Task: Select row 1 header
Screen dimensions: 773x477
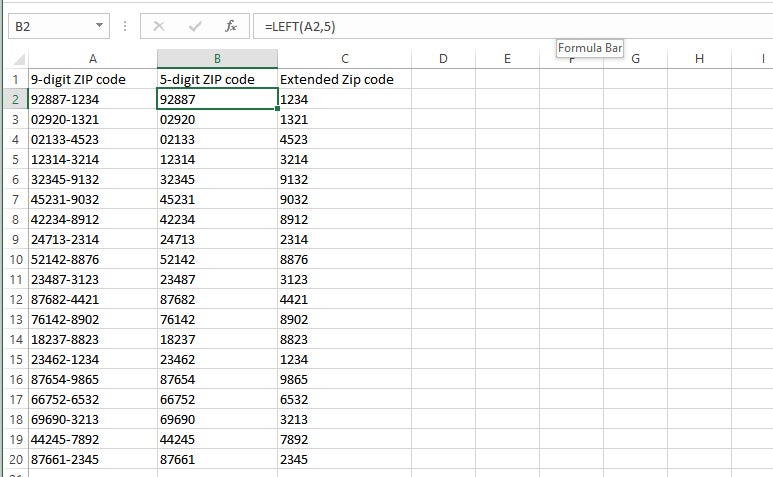Action: click(15, 79)
